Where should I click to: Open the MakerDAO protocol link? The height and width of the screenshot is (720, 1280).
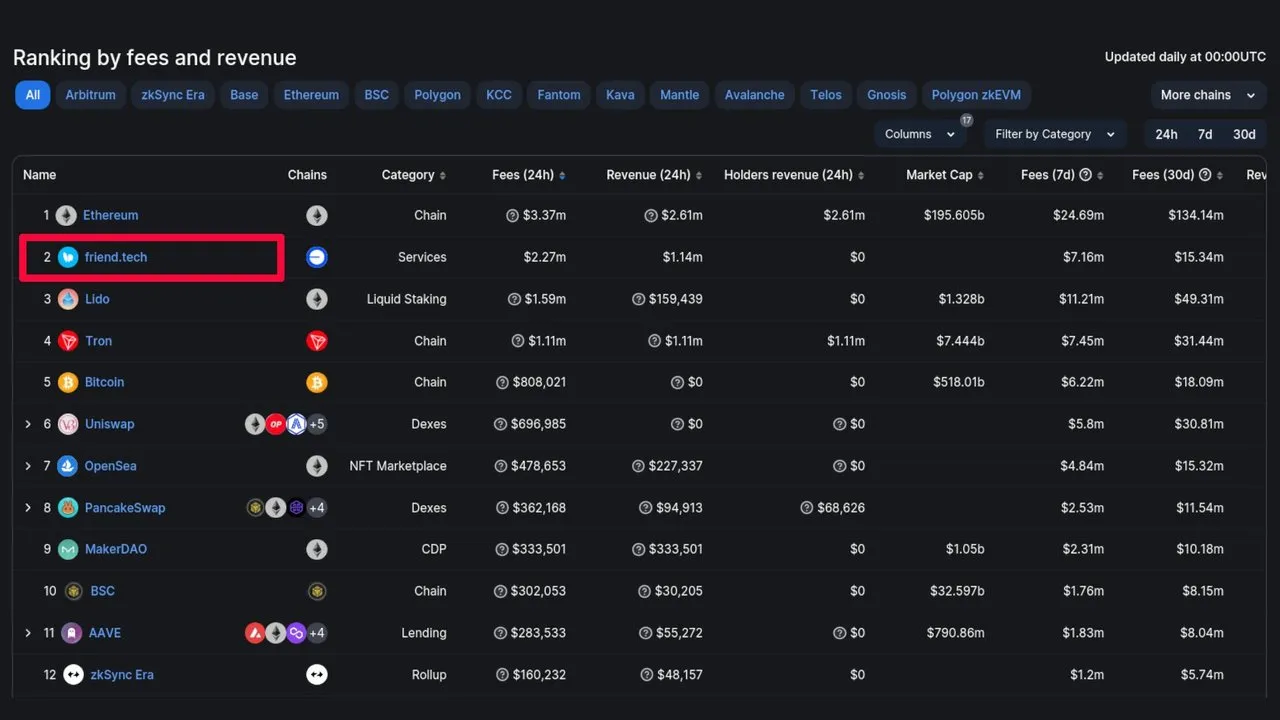point(117,549)
